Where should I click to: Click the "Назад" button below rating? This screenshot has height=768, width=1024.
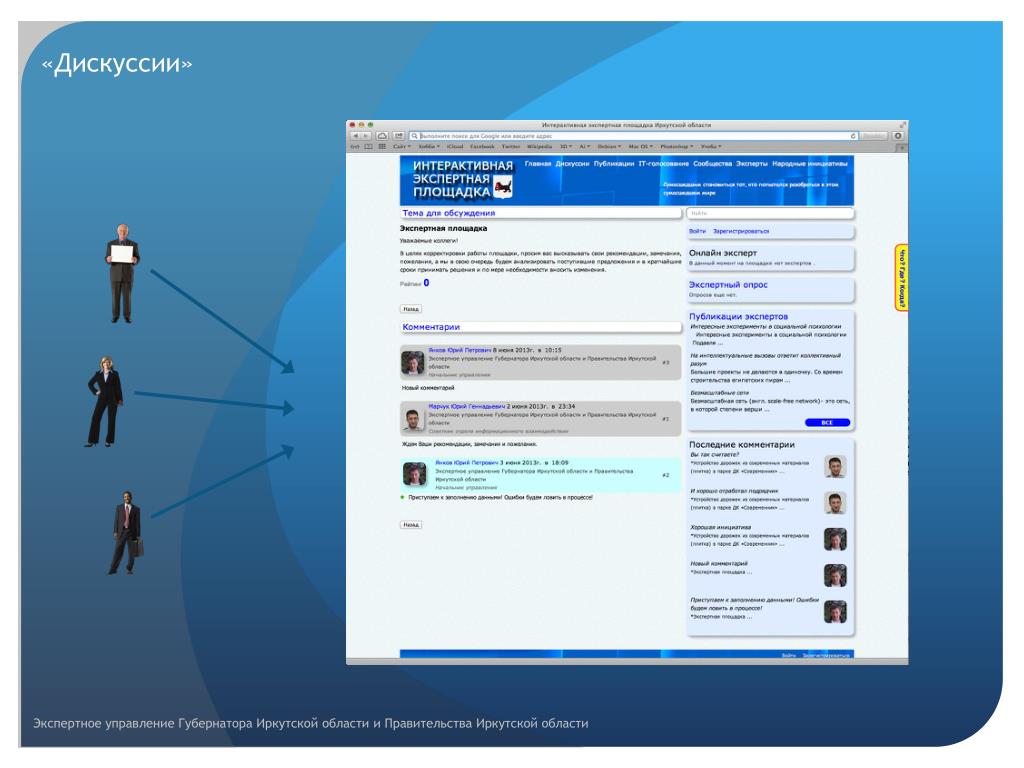(x=411, y=309)
